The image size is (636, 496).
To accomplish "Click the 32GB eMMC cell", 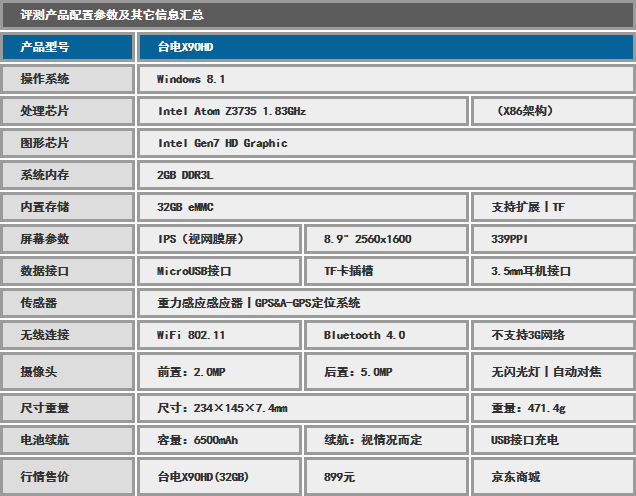I will pos(303,207).
